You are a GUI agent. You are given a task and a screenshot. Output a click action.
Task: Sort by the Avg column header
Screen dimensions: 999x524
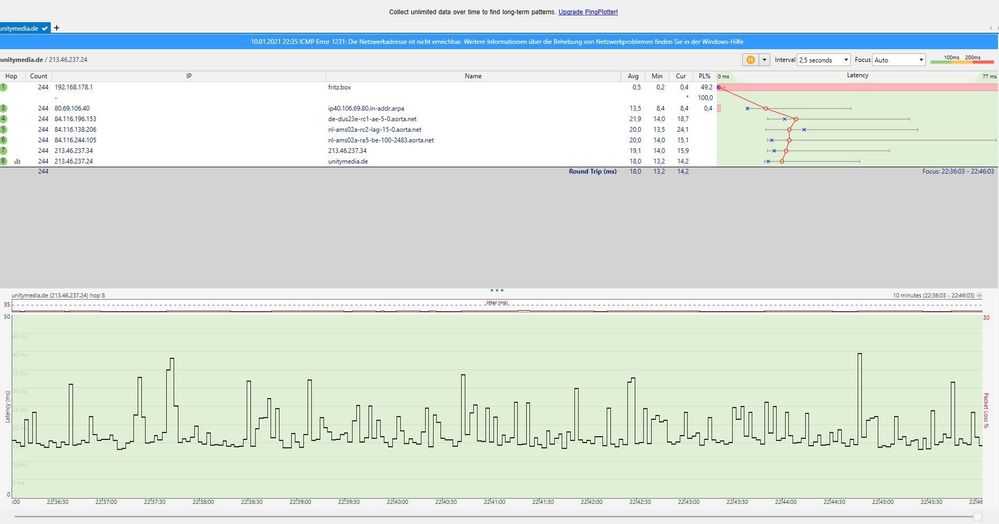point(634,75)
